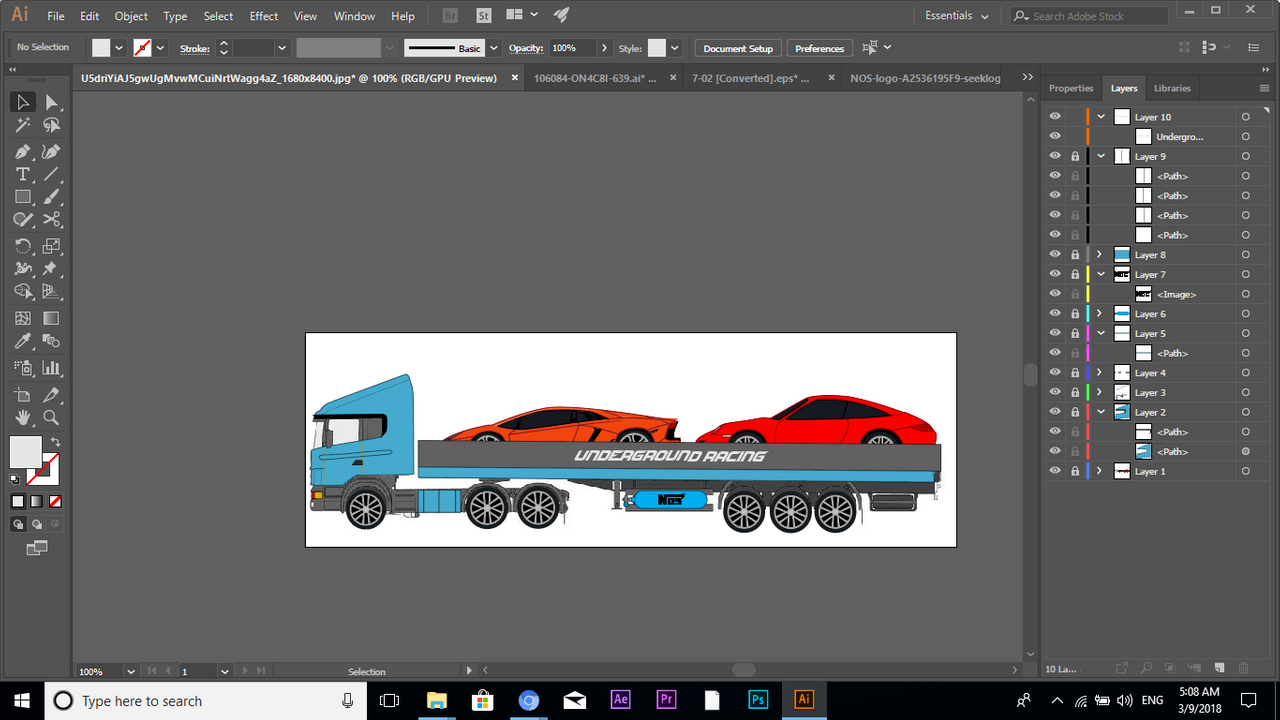Viewport: 1280px width, 720px height.
Task: Select the Magic Wand tool
Action: click(x=23, y=126)
